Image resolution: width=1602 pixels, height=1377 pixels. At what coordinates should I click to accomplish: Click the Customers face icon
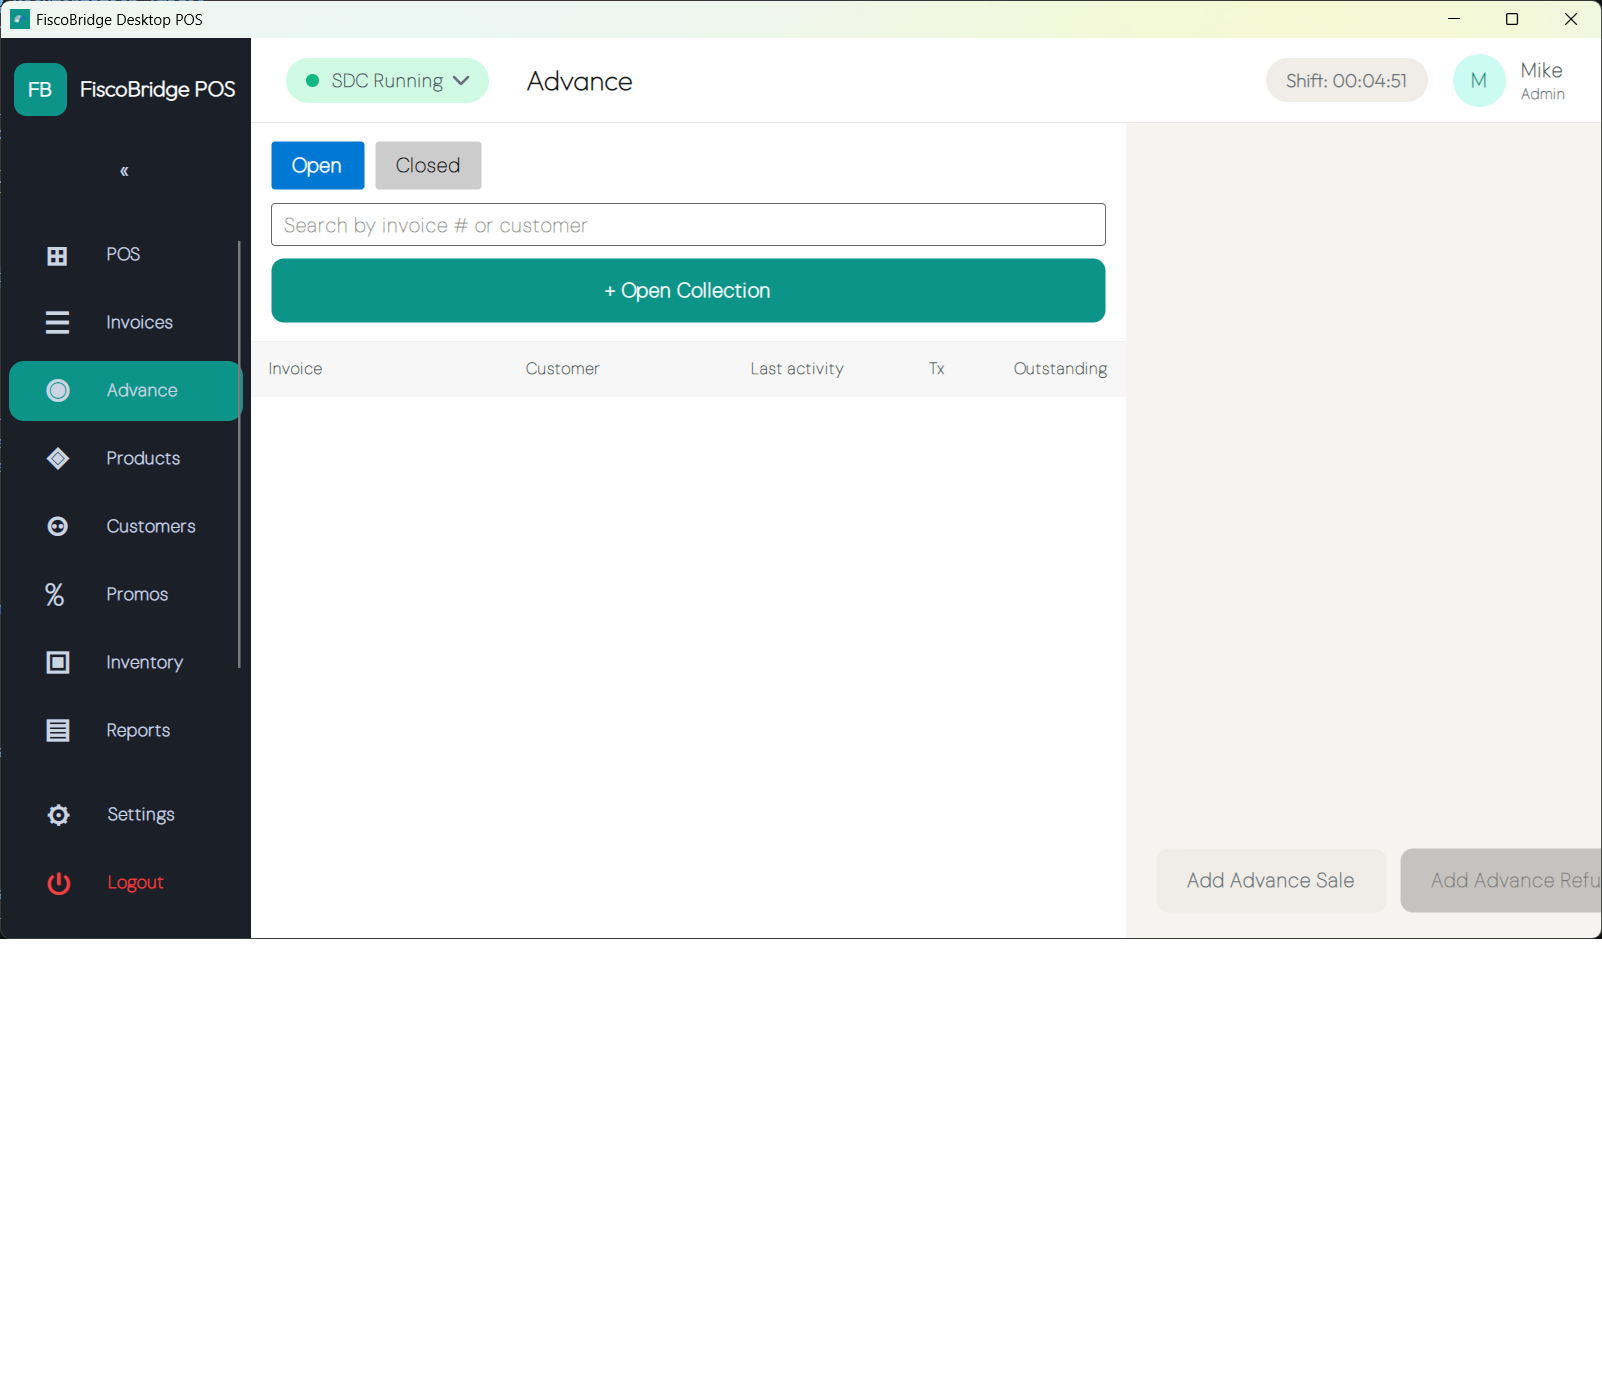(58, 526)
